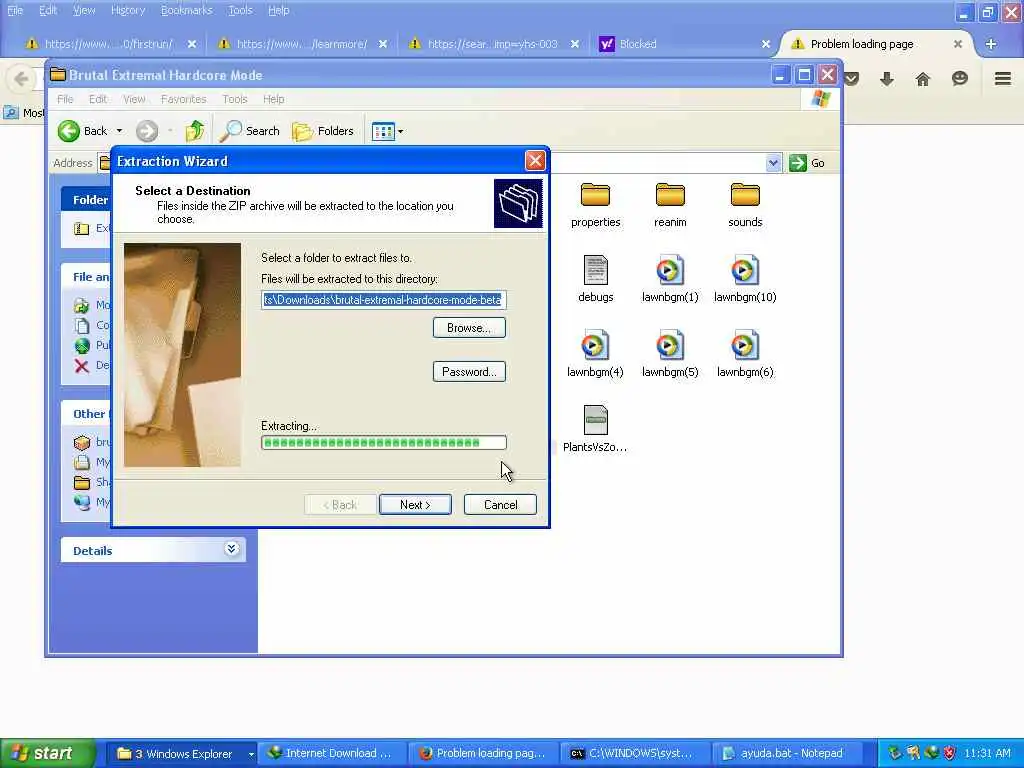Open the Windows Start menu
The height and width of the screenshot is (768, 1024).
pos(47,753)
